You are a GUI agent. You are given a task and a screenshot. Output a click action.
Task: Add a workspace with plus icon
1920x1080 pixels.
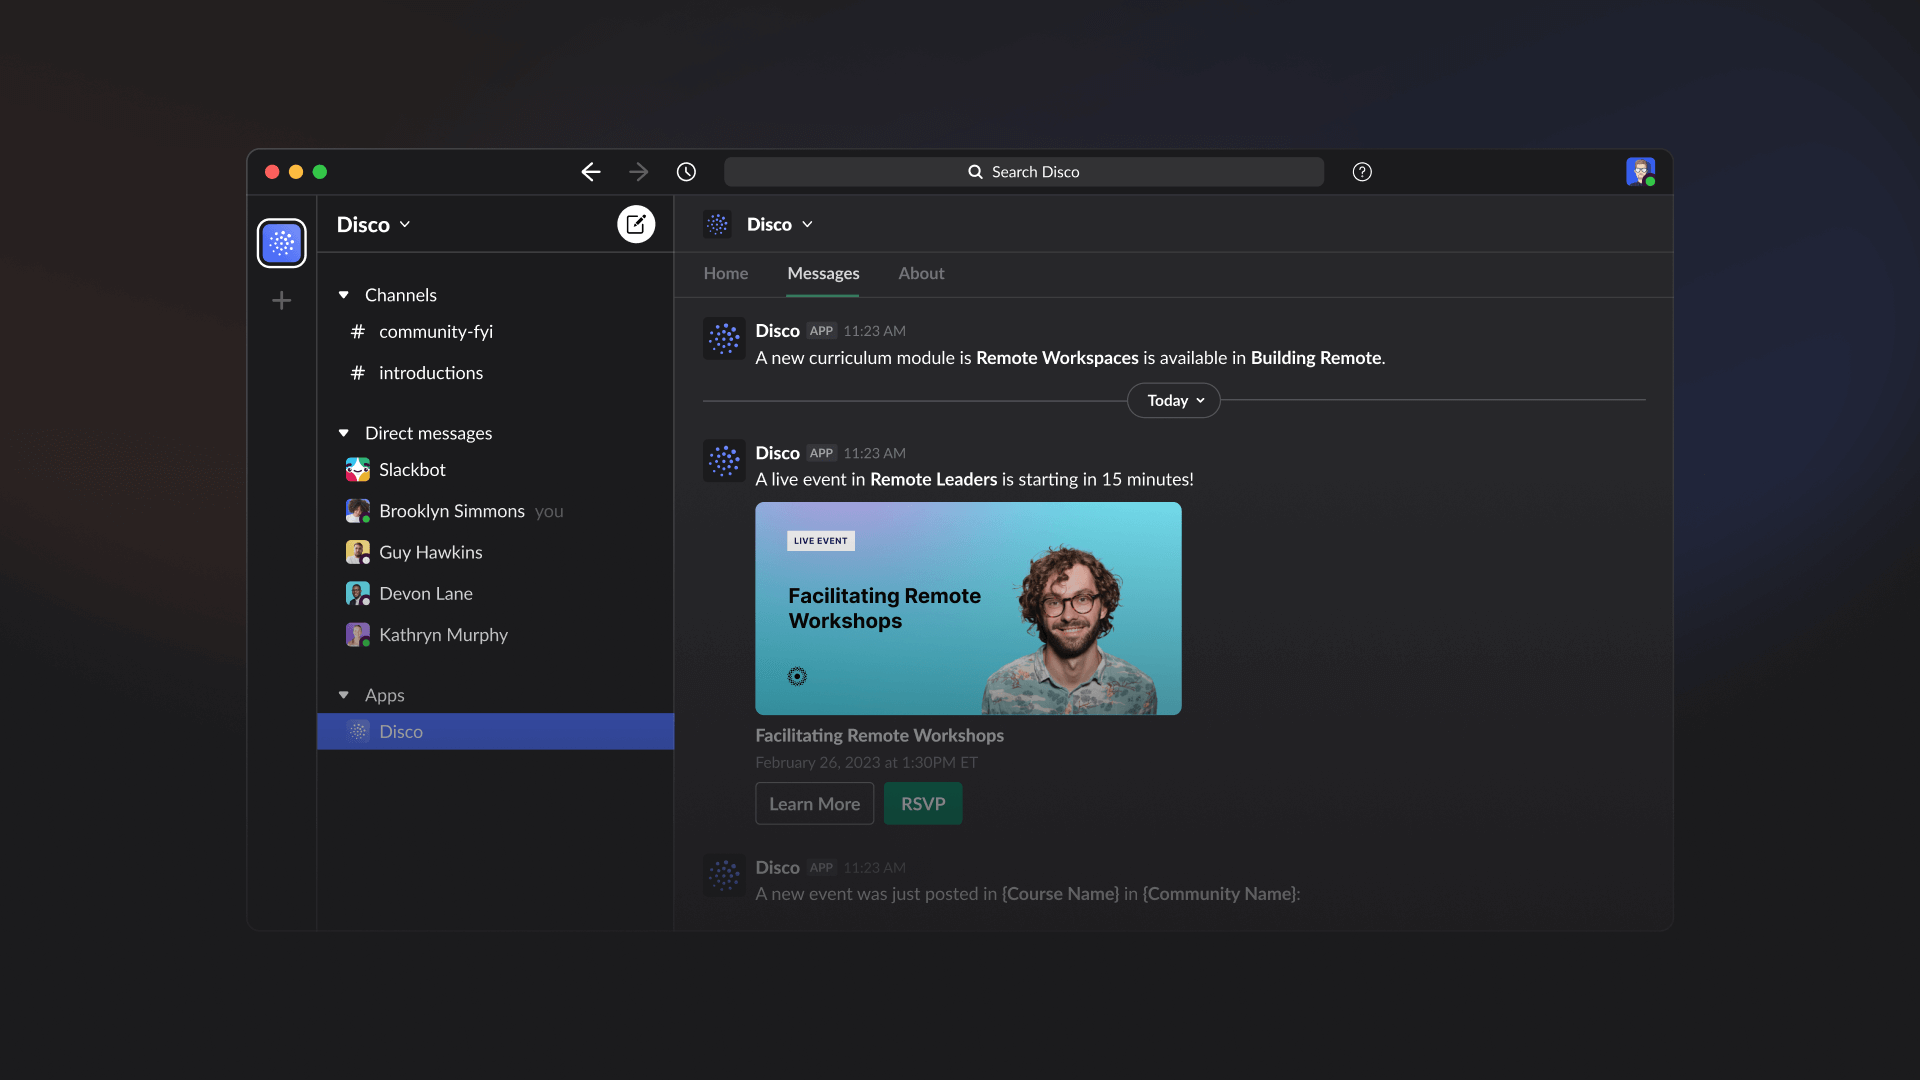click(282, 301)
